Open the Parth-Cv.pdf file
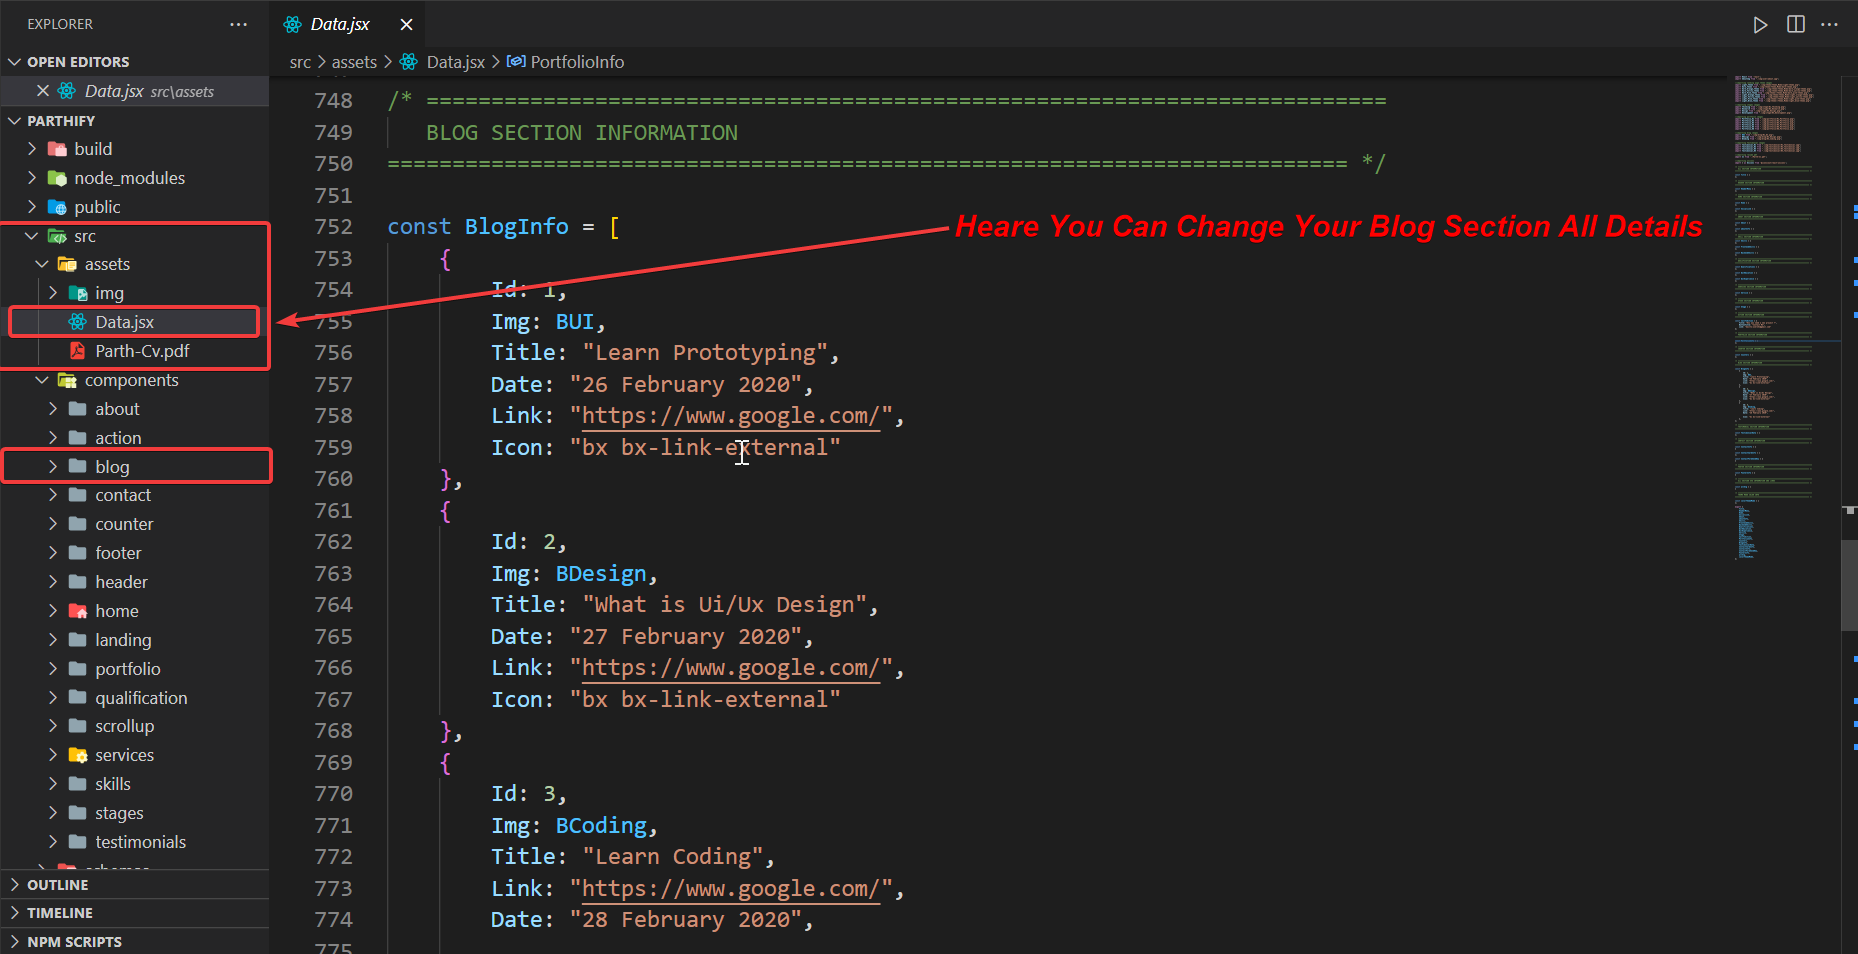 [142, 351]
